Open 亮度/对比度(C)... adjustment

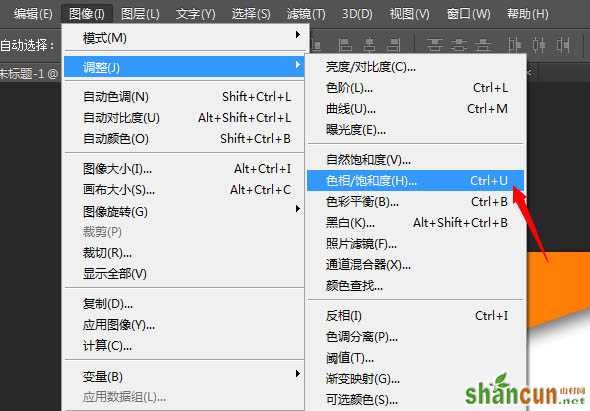416,67
